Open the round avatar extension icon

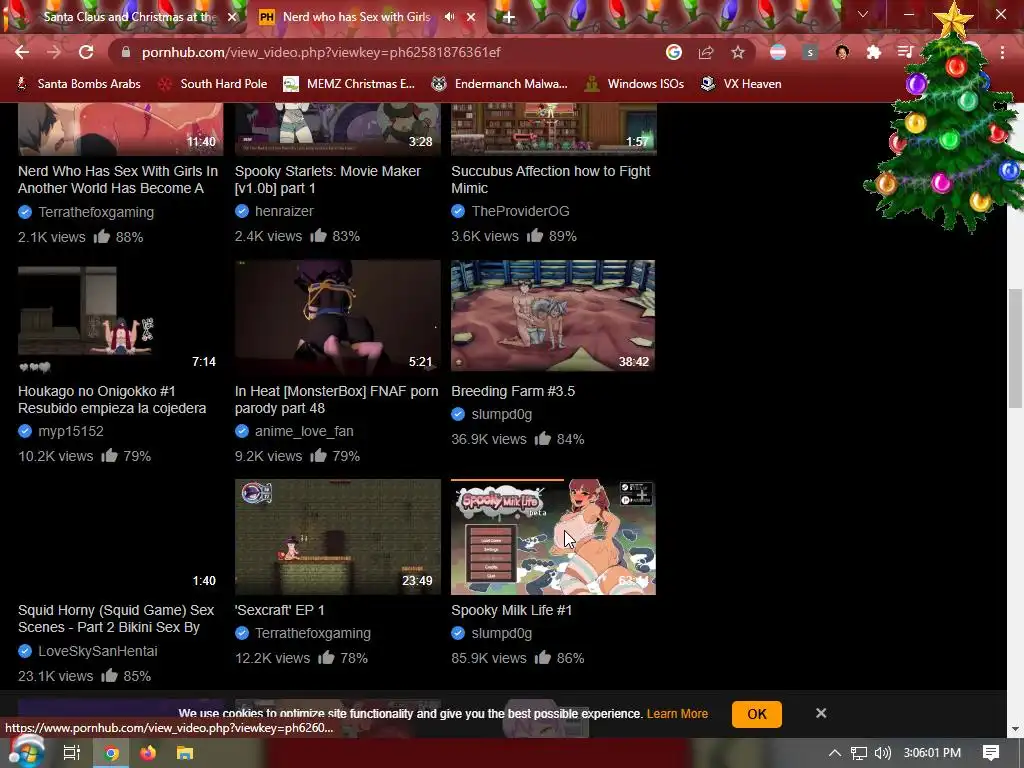point(842,52)
